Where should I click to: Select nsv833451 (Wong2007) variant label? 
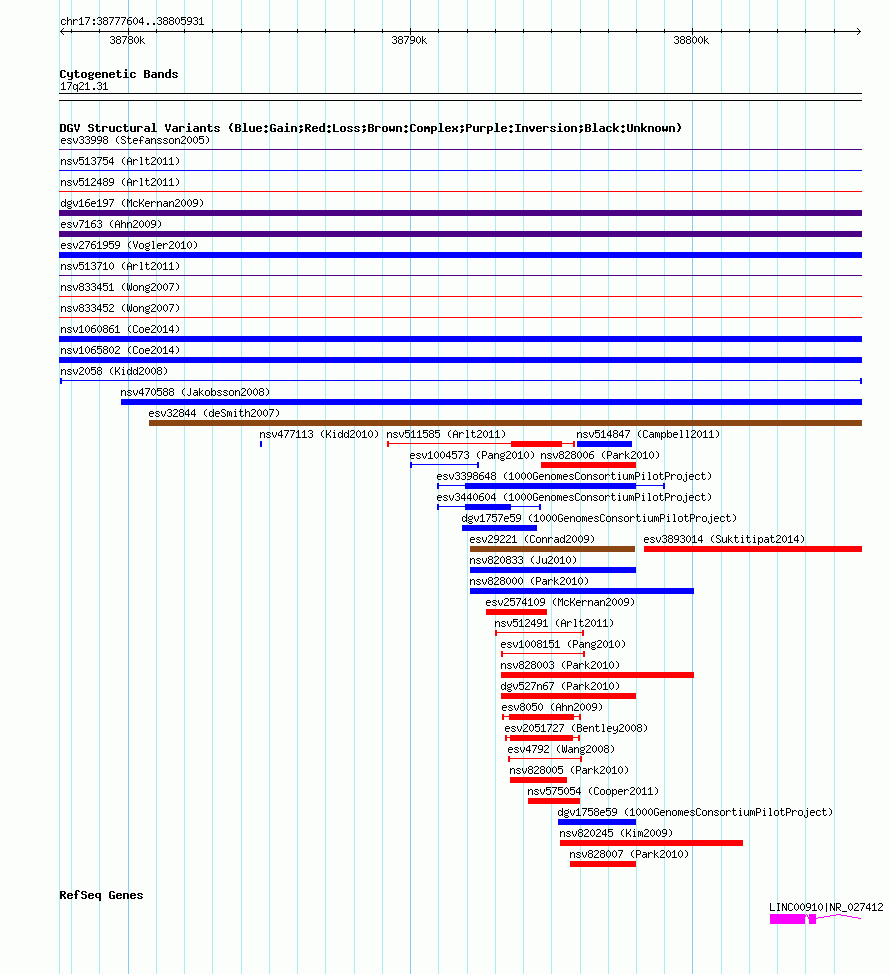[120, 288]
